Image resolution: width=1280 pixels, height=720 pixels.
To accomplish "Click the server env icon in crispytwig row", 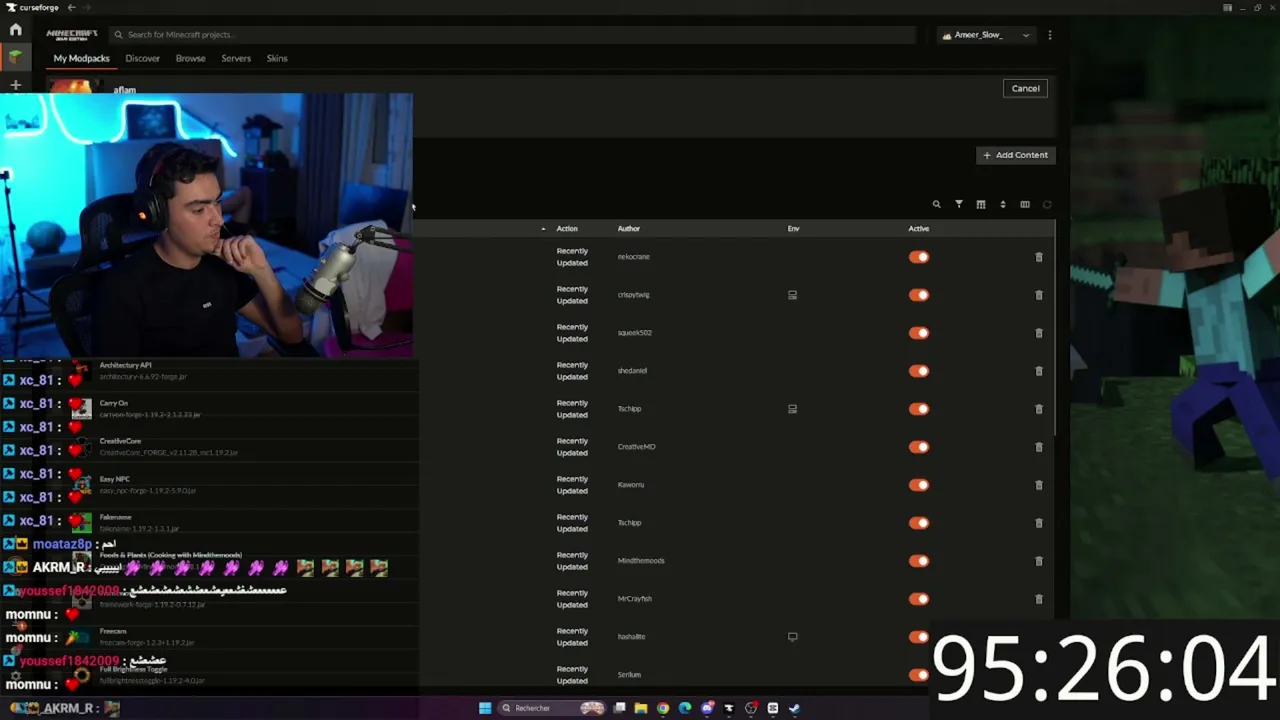I will click(x=792, y=295).
